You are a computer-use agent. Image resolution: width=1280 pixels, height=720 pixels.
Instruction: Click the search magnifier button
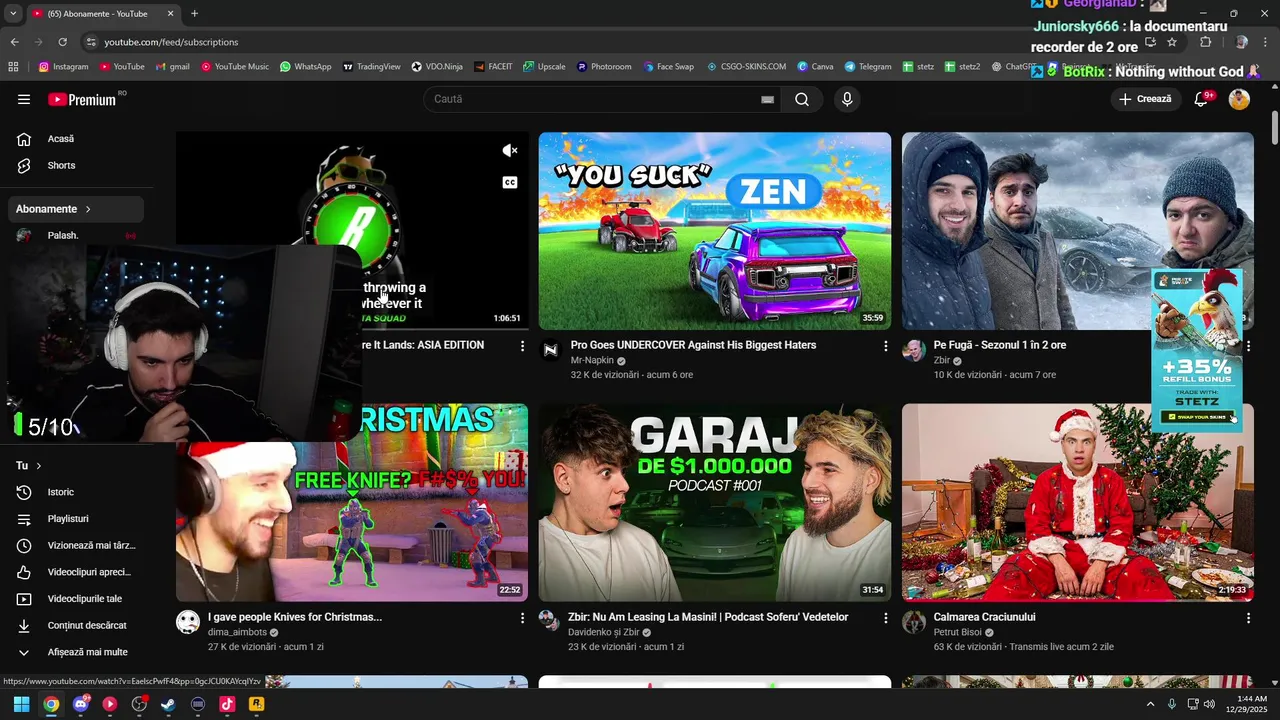pyautogui.click(x=802, y=99)
